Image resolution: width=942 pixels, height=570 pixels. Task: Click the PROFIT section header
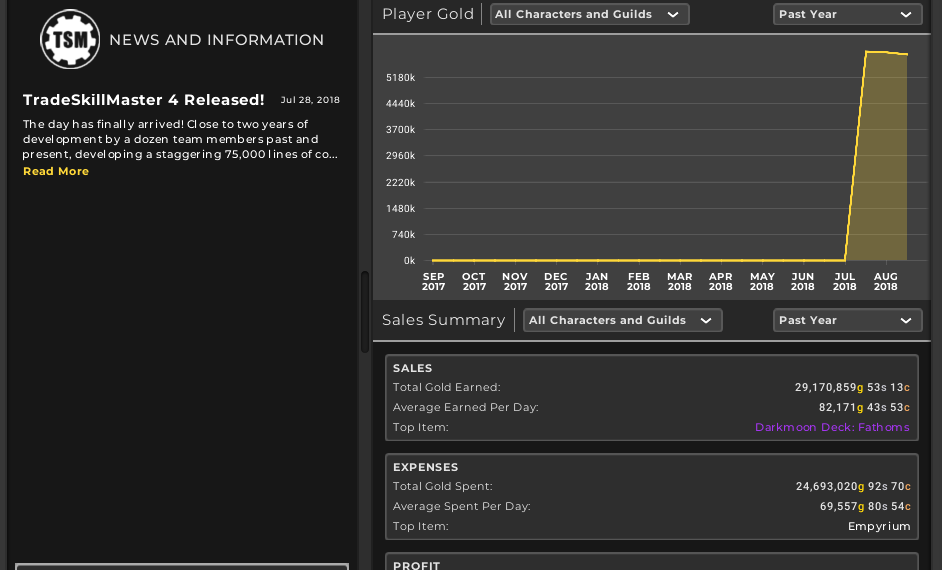[416, 565]
